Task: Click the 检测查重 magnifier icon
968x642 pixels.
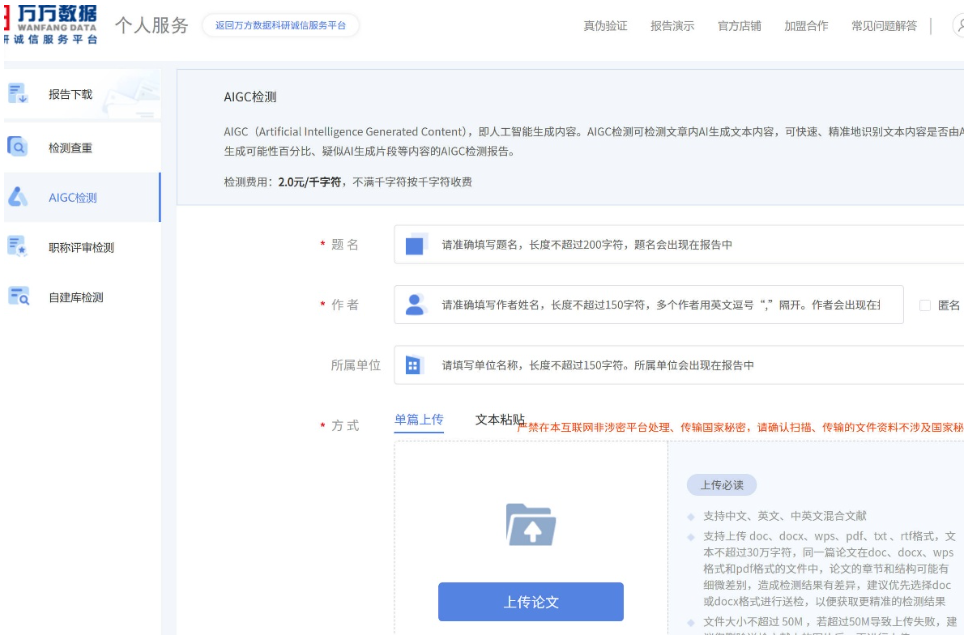Action: [18, 147]
